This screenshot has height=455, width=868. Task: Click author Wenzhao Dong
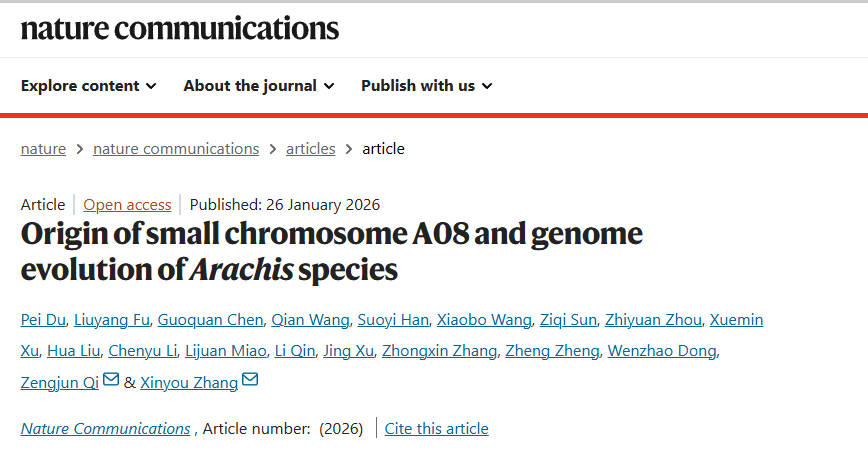pos(664,350)
